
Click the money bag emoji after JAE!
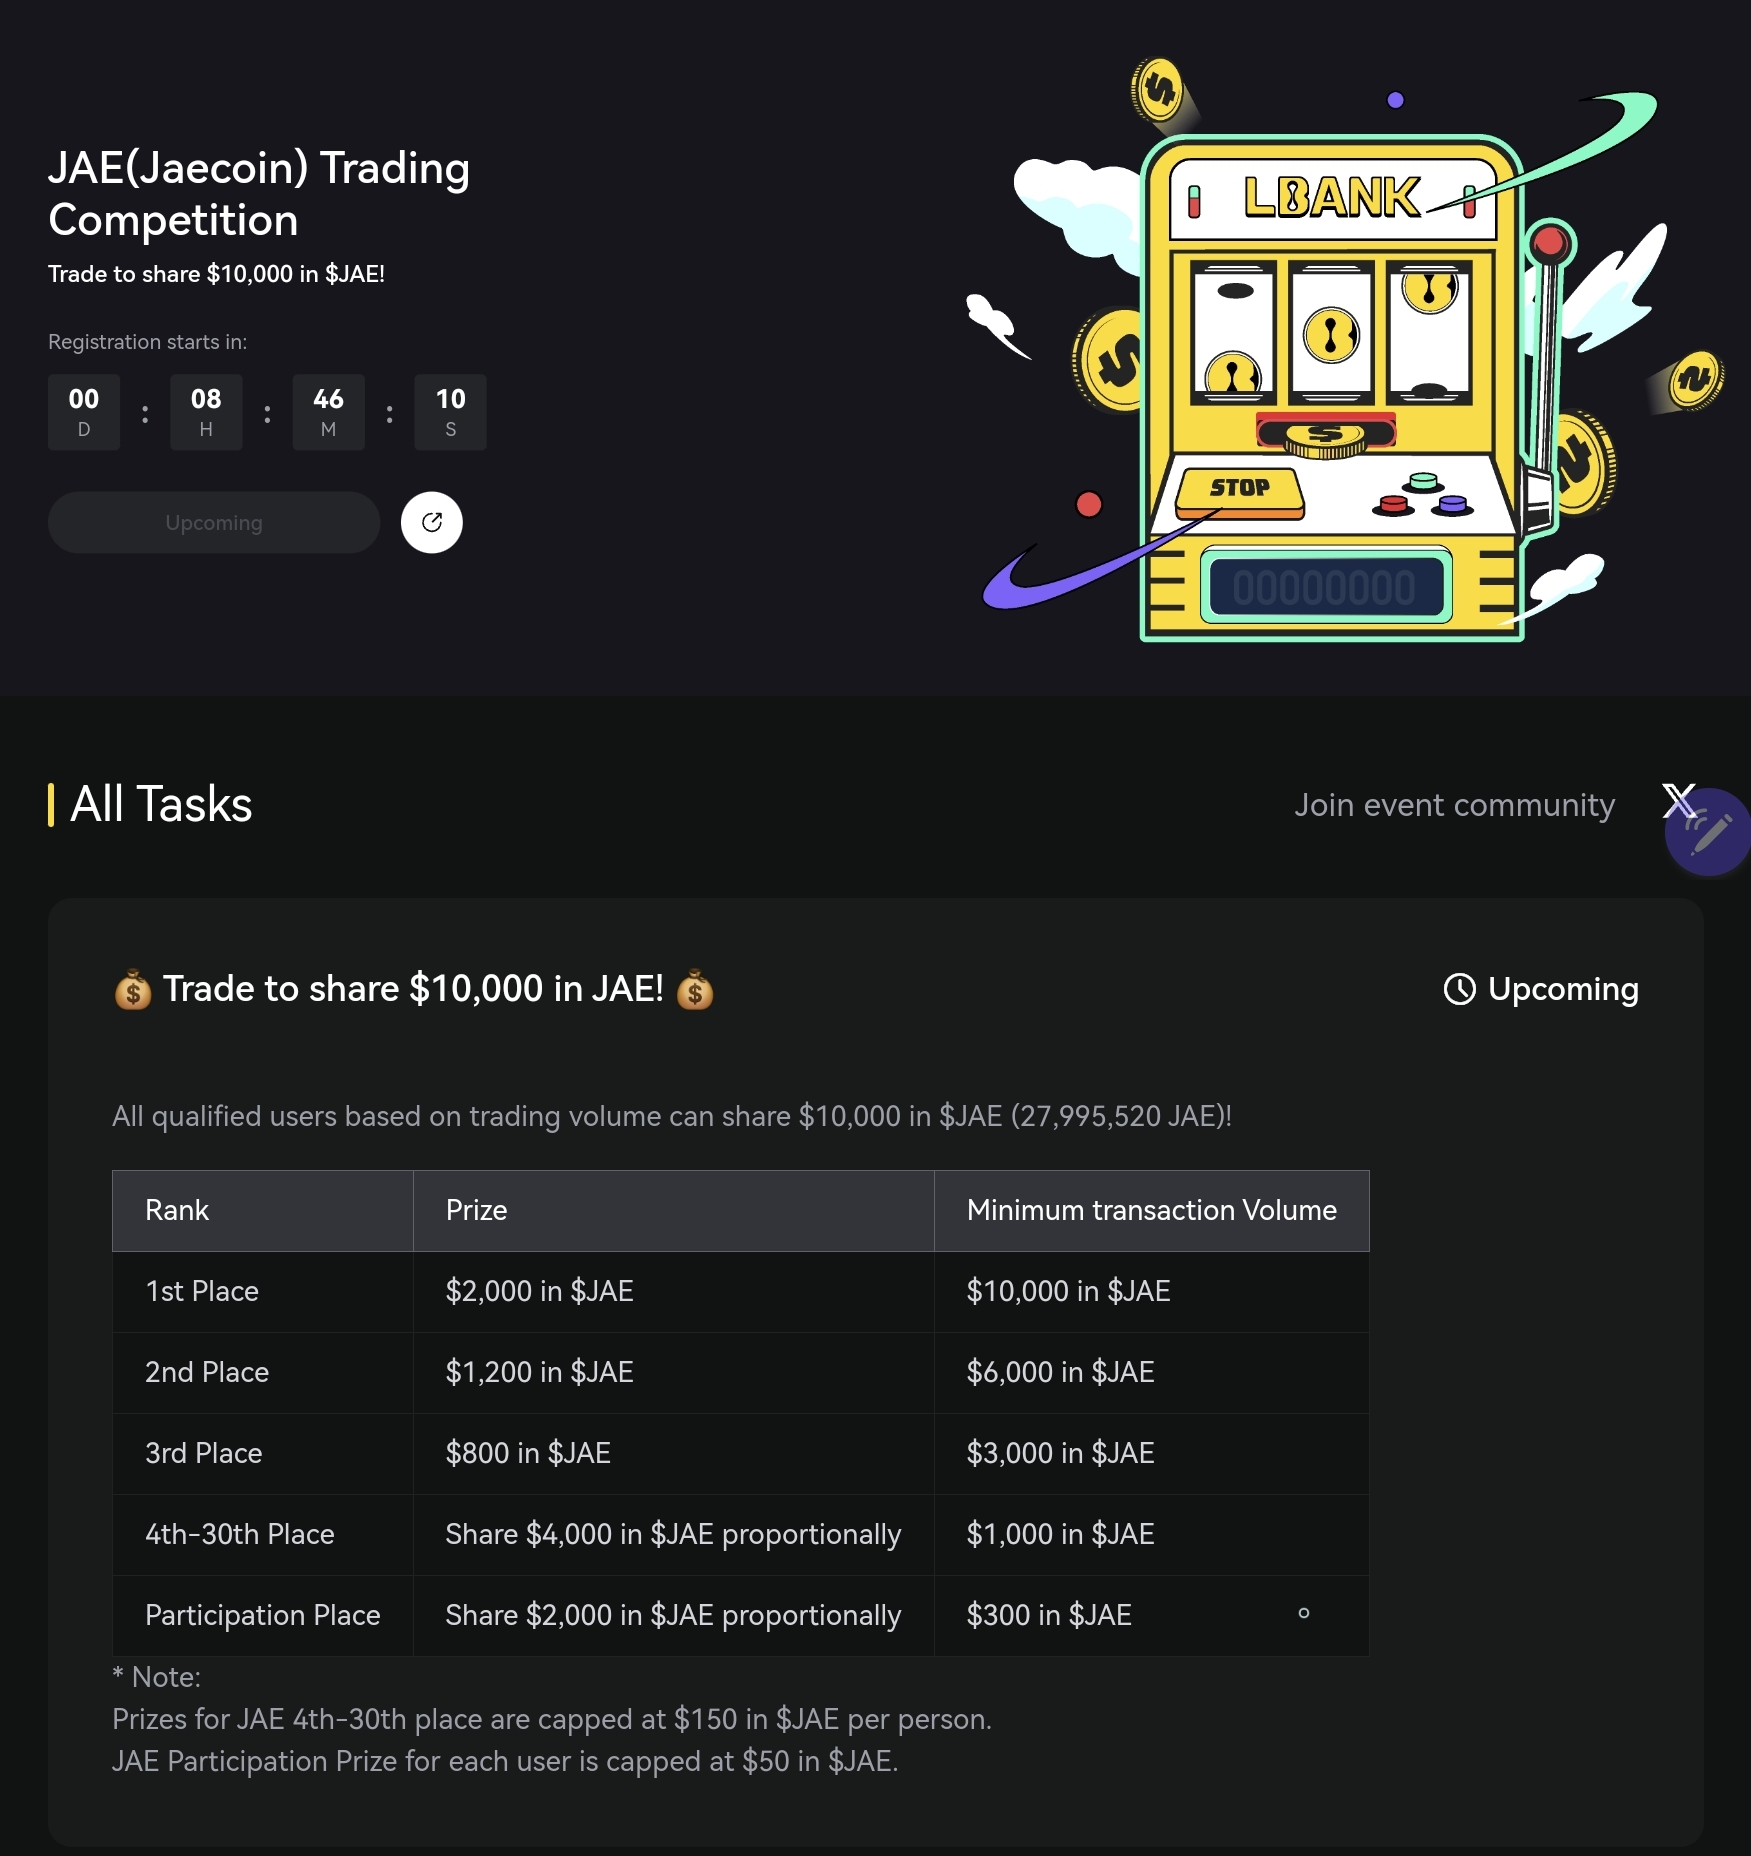695,990
